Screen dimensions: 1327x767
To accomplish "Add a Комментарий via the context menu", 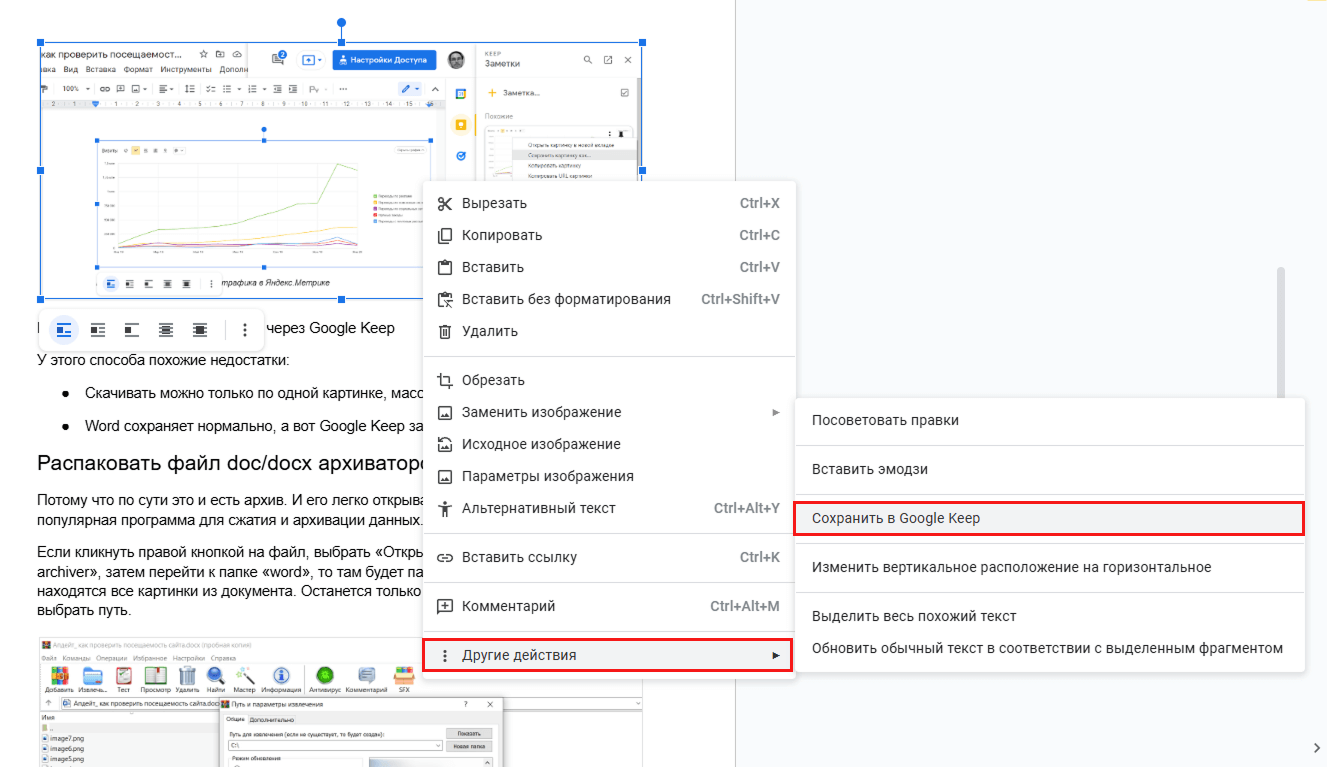I will 609,606.
